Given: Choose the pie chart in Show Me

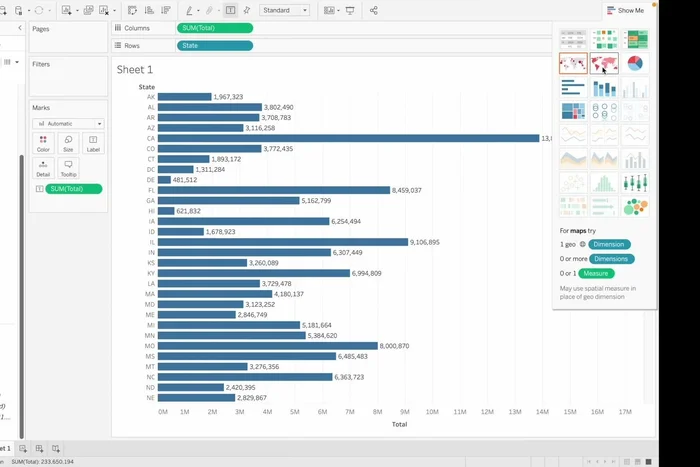Looking at the screenshot, I should point(634,64).
